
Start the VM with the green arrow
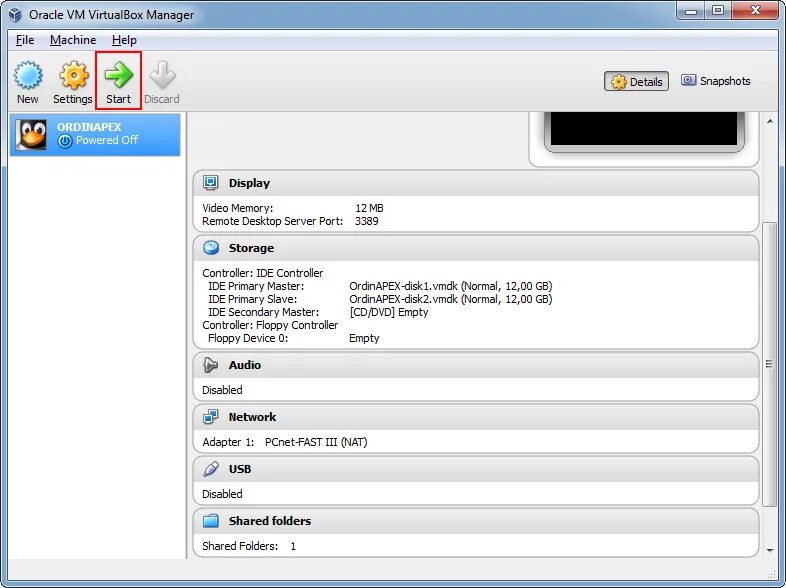(118, 75)
